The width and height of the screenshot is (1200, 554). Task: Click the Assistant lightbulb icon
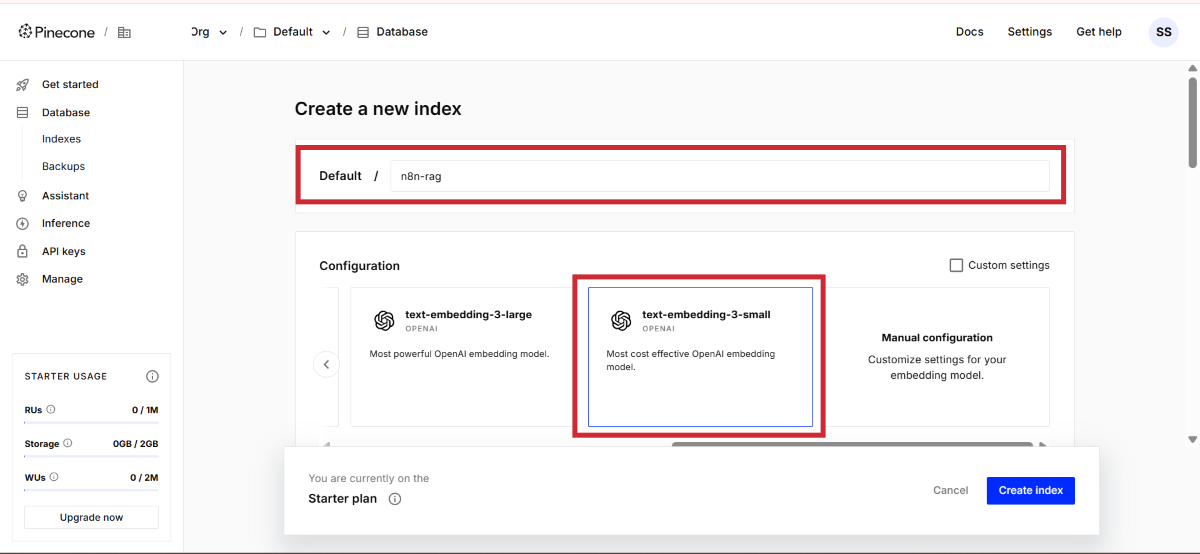(x=22, y=196)
